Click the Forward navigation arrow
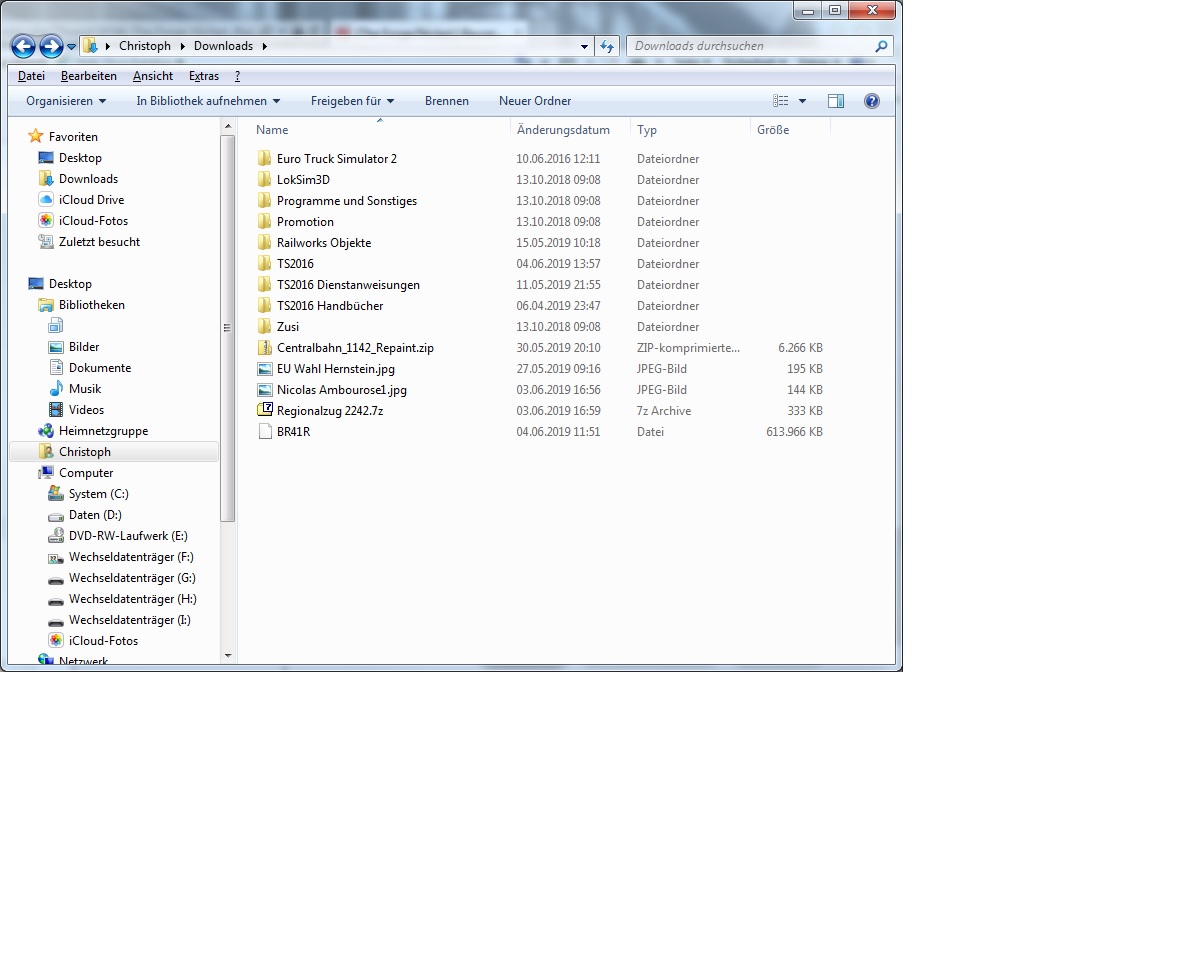Screen dimensions: 1177x973 (51, 47)
